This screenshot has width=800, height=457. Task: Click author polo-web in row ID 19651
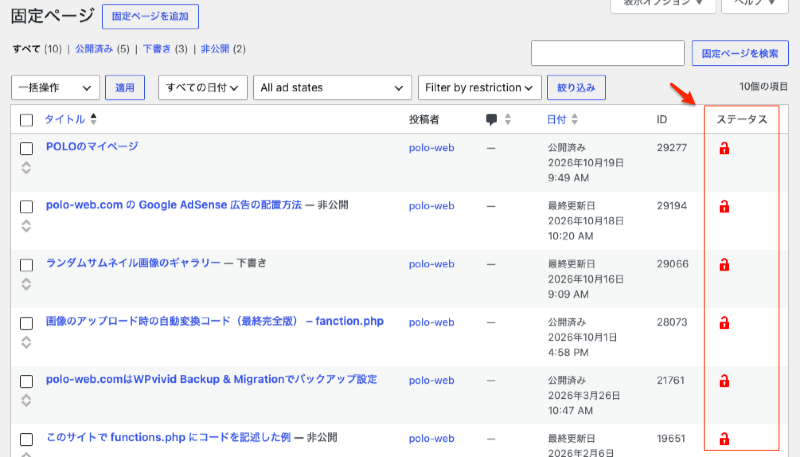432,439
